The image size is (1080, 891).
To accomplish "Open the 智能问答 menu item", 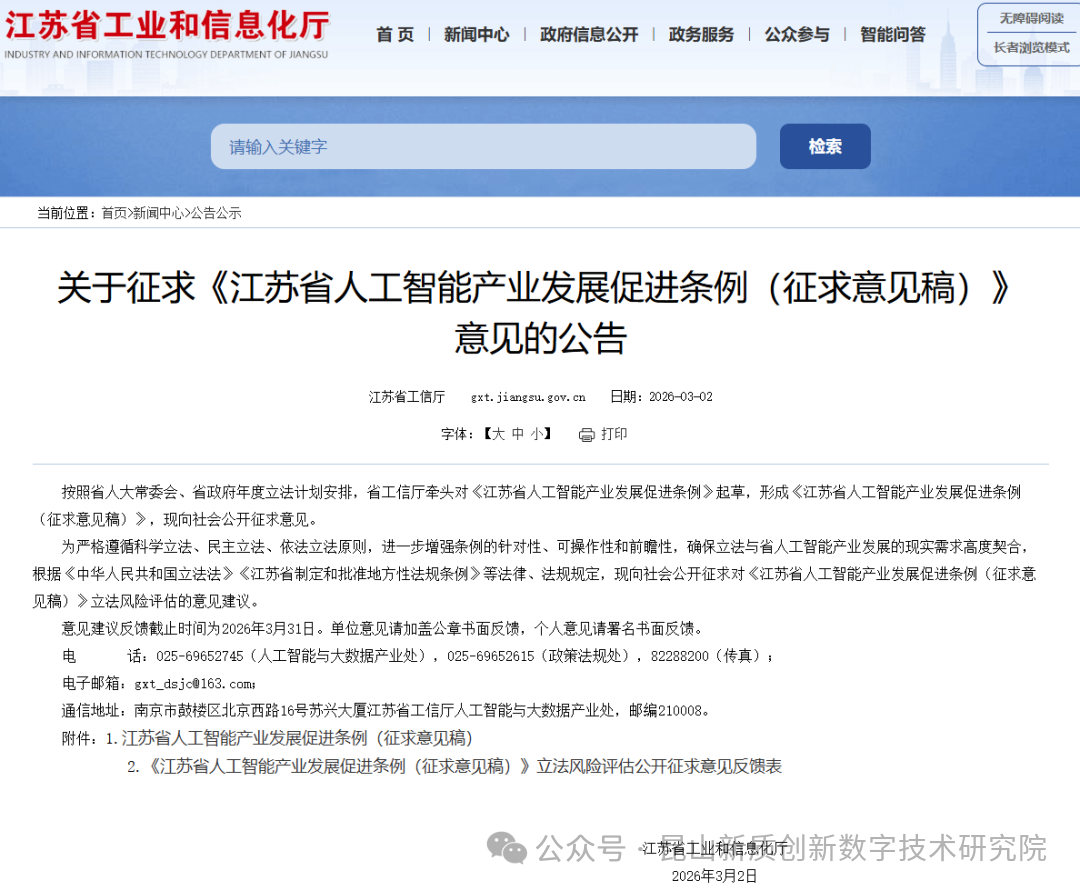I will click(x=892, y=34).
